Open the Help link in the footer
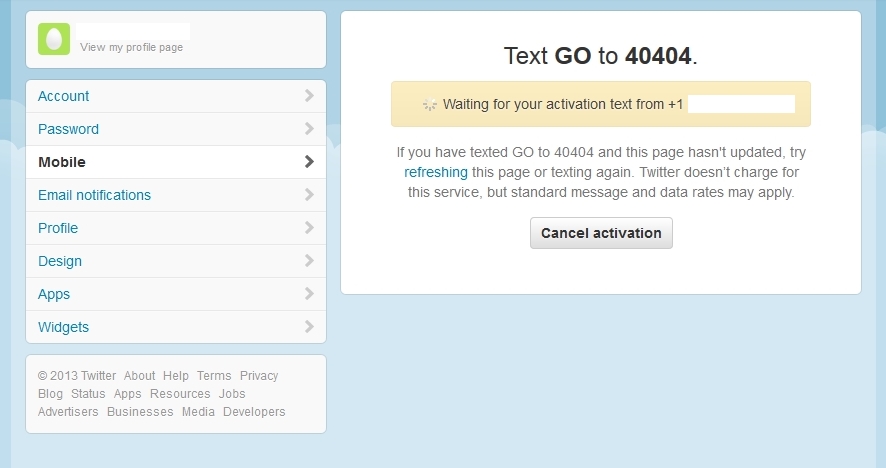The image size is (886, 468). click(x=176, y=376)
